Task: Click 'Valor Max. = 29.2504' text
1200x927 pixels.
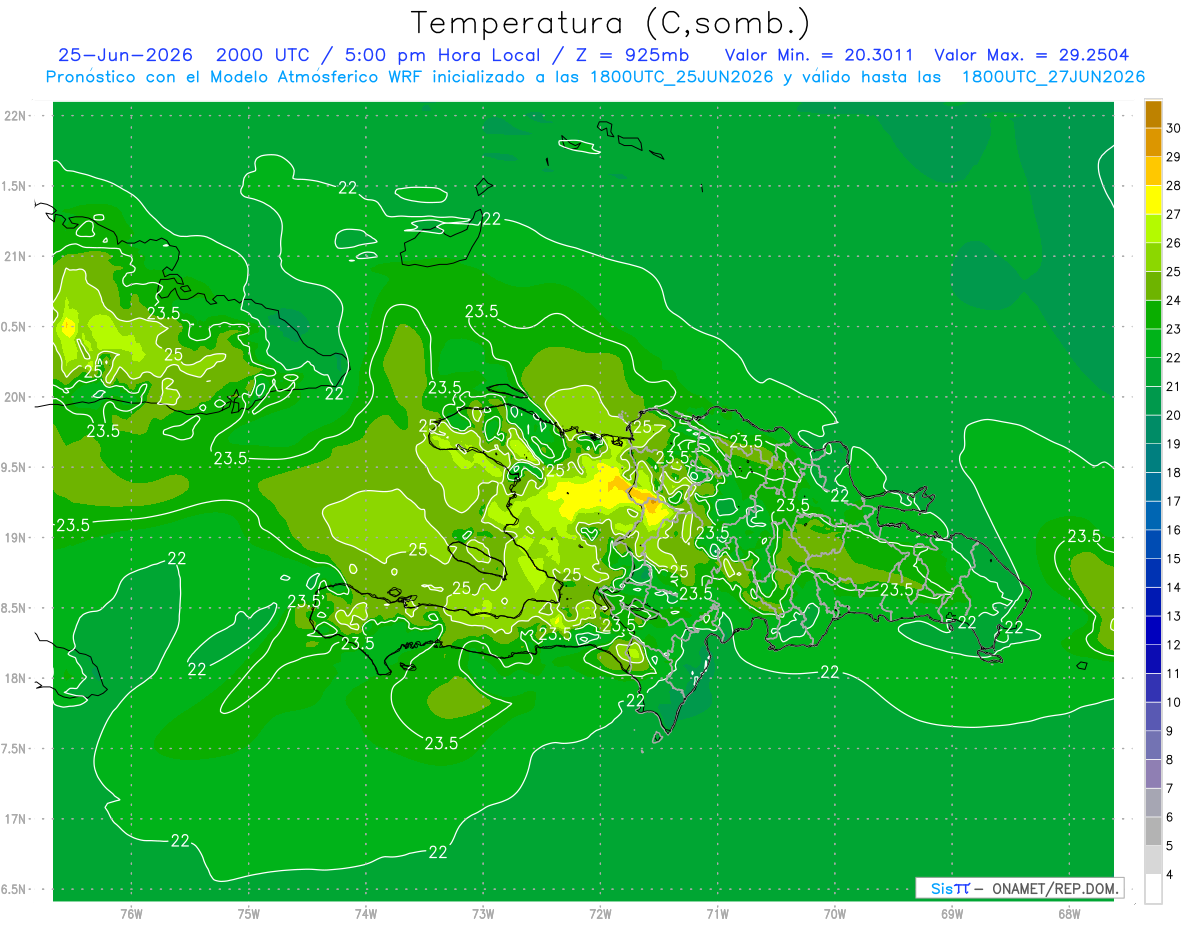Action: point(1032,56)
